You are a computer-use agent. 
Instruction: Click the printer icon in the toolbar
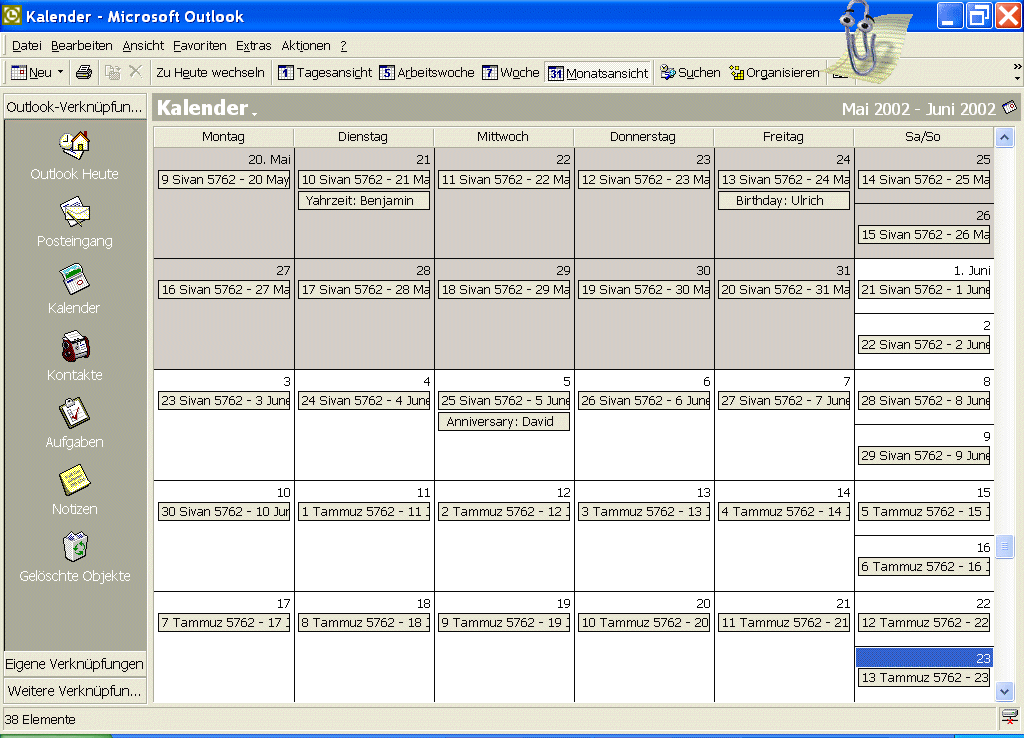[x=84, y=72]
